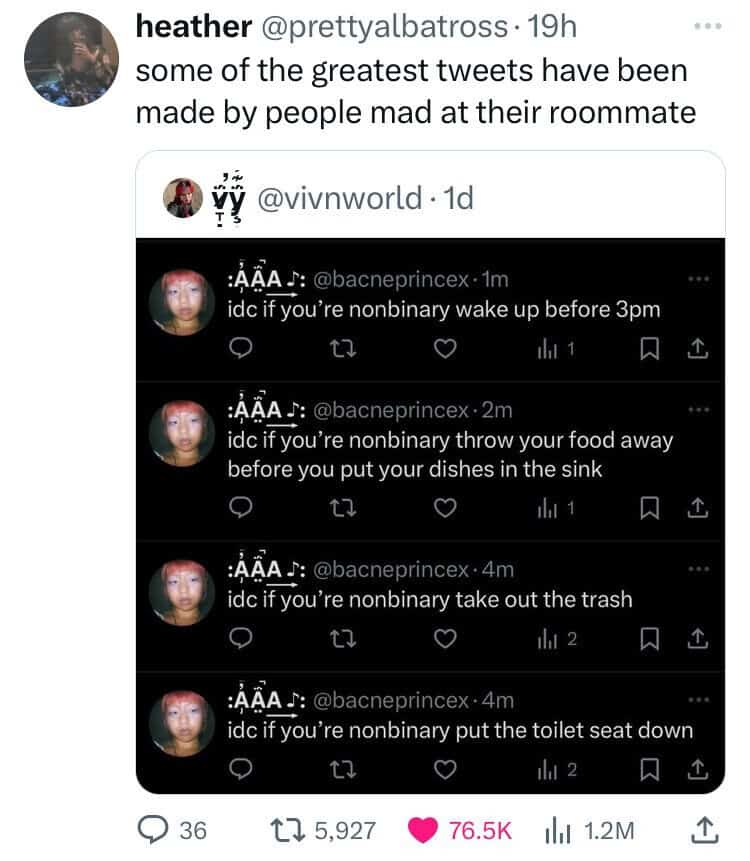Open more options on 'wake up before 3pm' tweet
Viewport: 750px width, 861px height.
click(x=699, y=279)
